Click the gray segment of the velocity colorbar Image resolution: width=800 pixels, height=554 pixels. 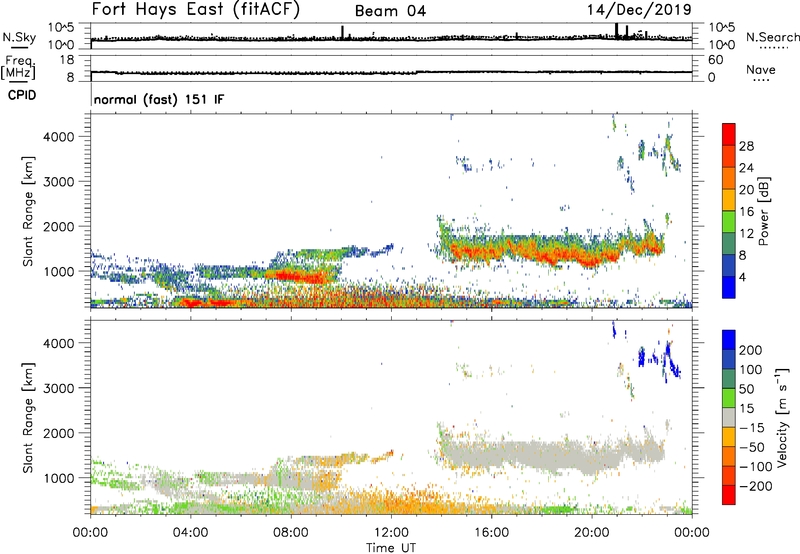click(x=729, y=417)
